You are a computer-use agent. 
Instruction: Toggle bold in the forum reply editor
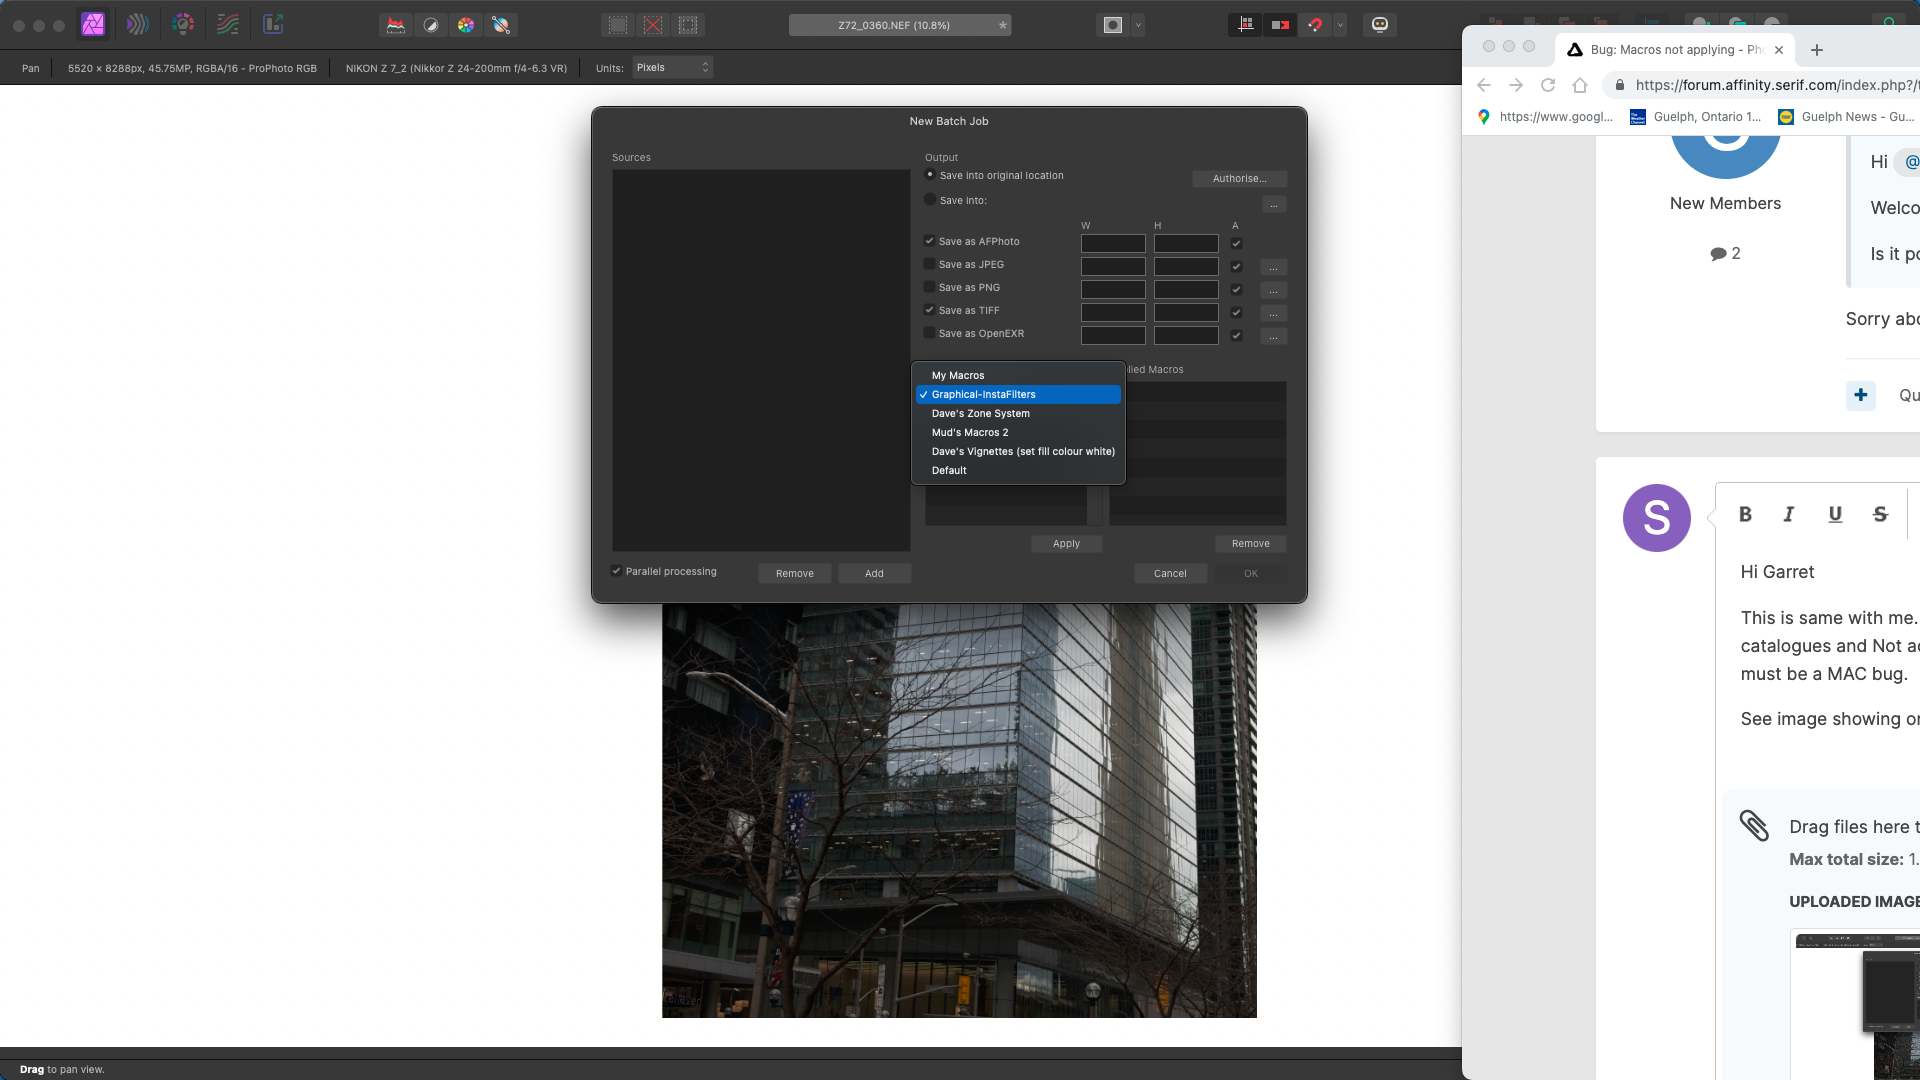1746,513
